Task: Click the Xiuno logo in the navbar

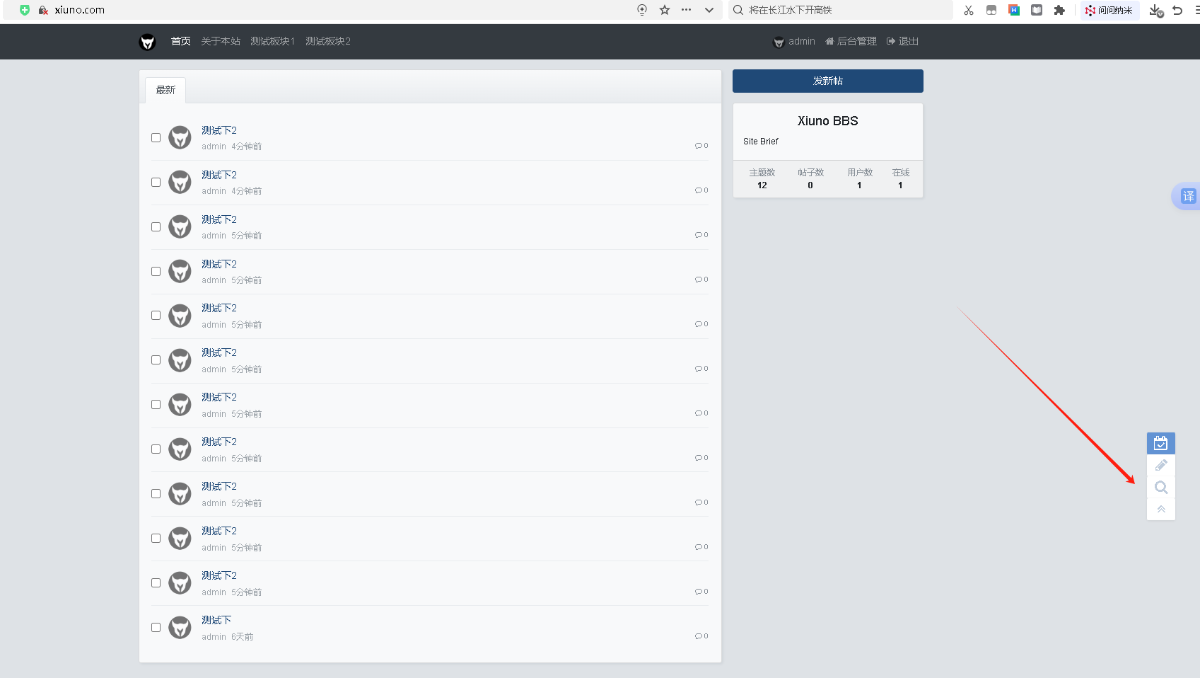Action: coord(147,42)
